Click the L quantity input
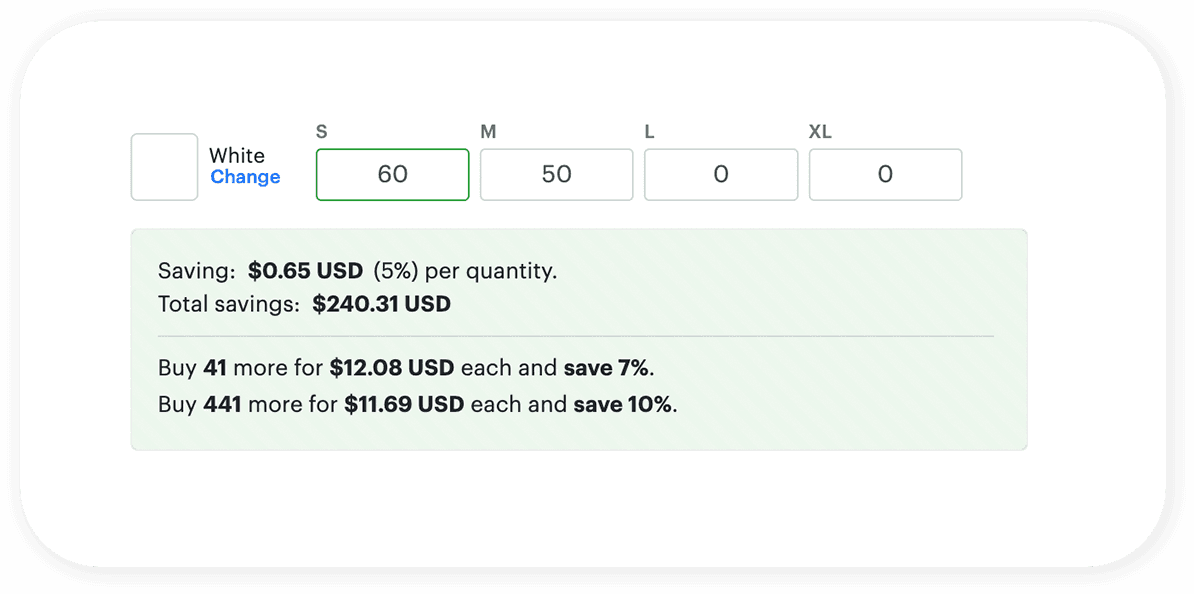The image size is (1194, 594). coord(721,174)
